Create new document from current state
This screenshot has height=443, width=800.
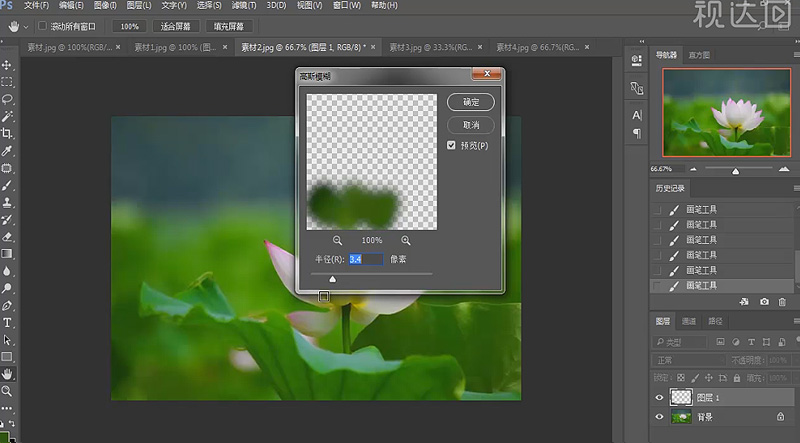click(744, 302)
